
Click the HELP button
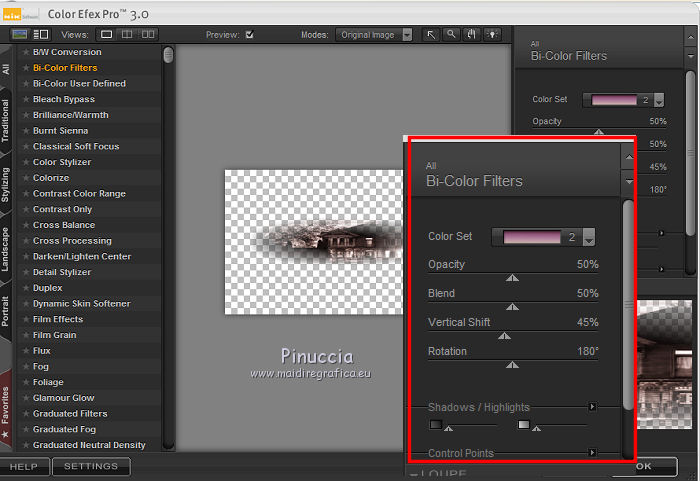tap(24, 467)
